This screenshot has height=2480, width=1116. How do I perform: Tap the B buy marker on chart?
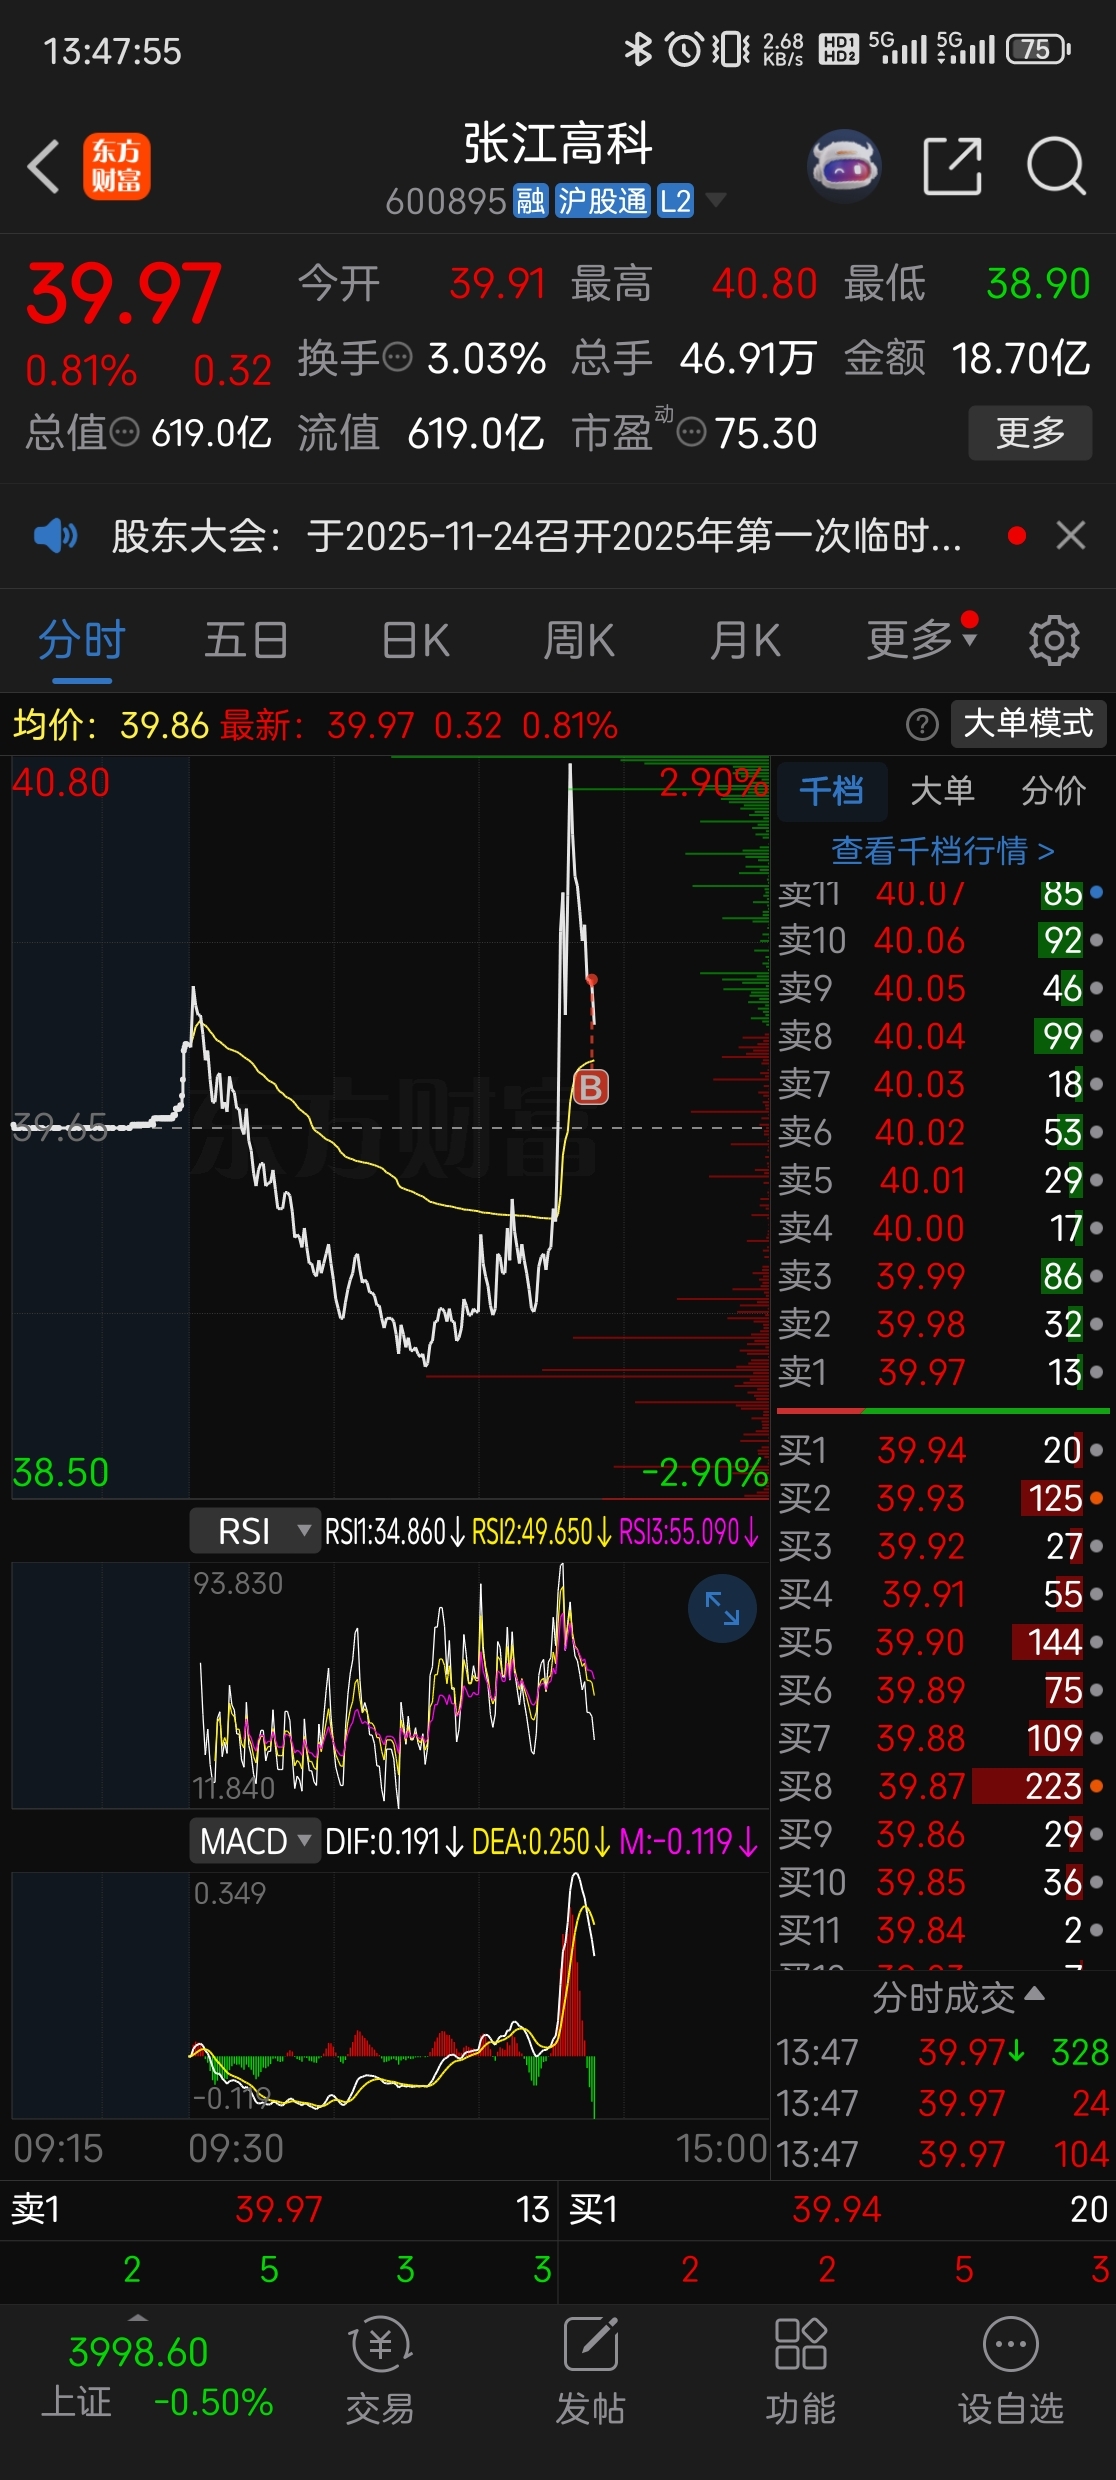591,1086
